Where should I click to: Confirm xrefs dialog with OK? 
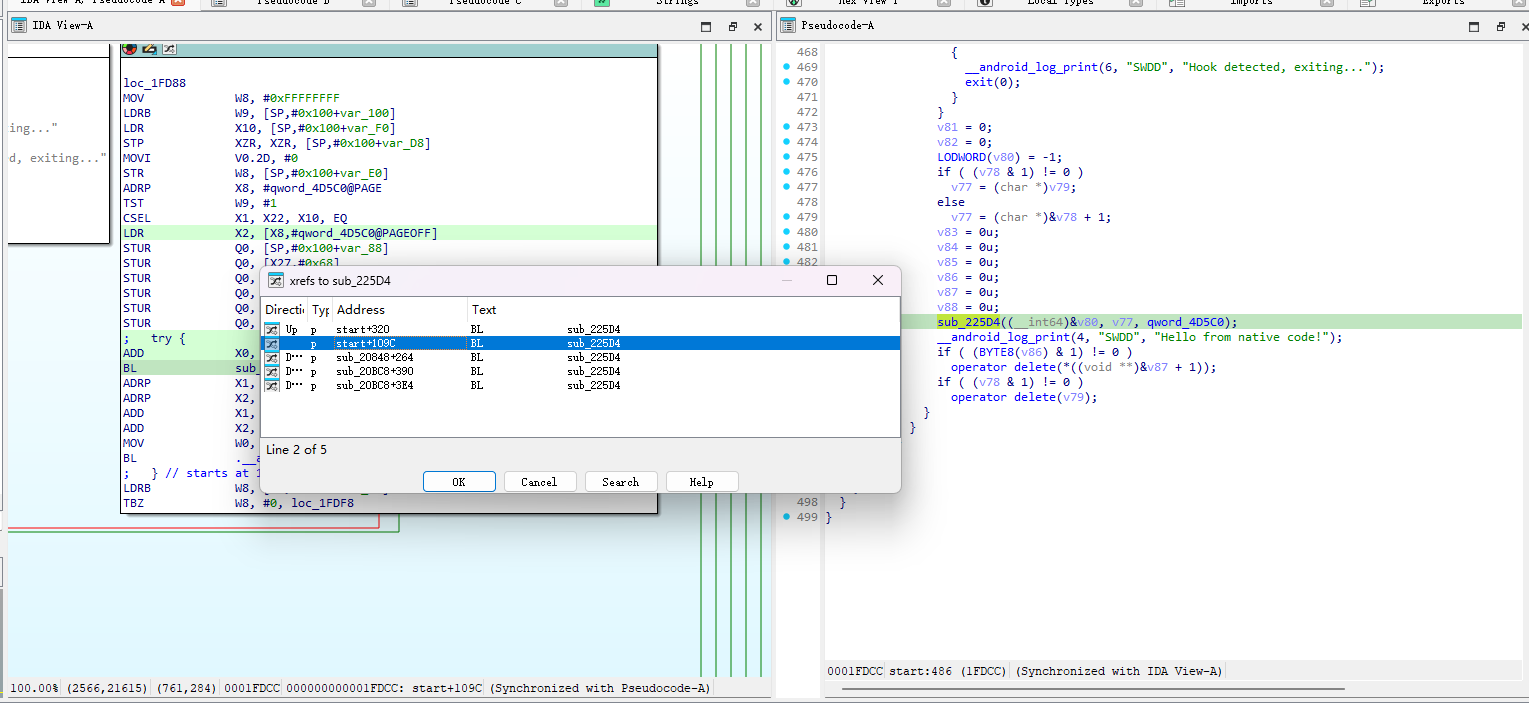[459, 482]
